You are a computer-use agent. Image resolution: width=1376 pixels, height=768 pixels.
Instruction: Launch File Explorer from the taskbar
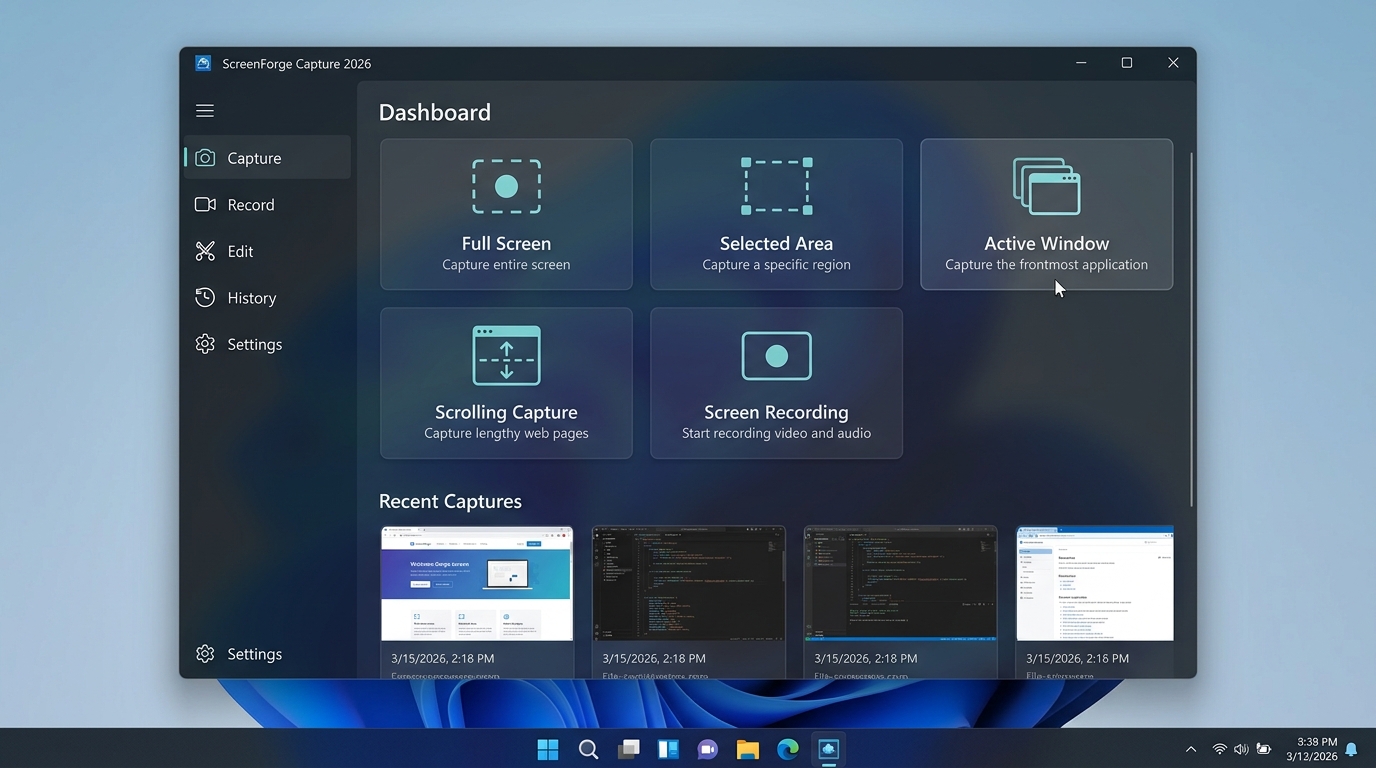(x=748, y=749)
